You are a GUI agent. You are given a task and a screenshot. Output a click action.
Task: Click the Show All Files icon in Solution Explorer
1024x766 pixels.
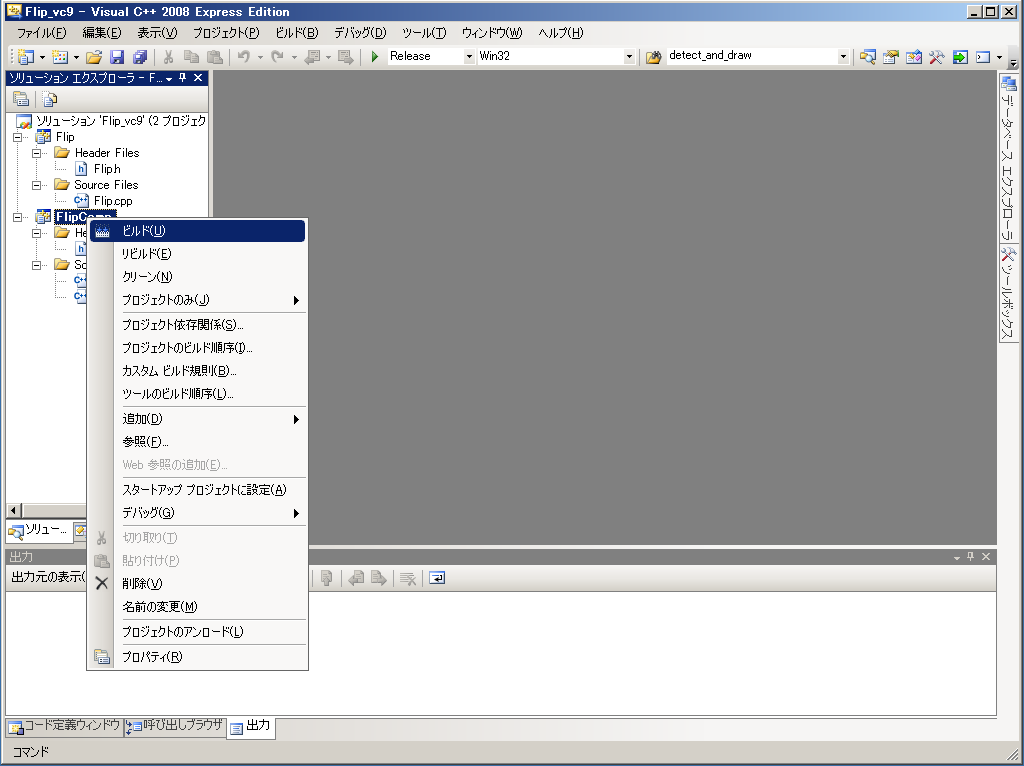click(50, 99)
